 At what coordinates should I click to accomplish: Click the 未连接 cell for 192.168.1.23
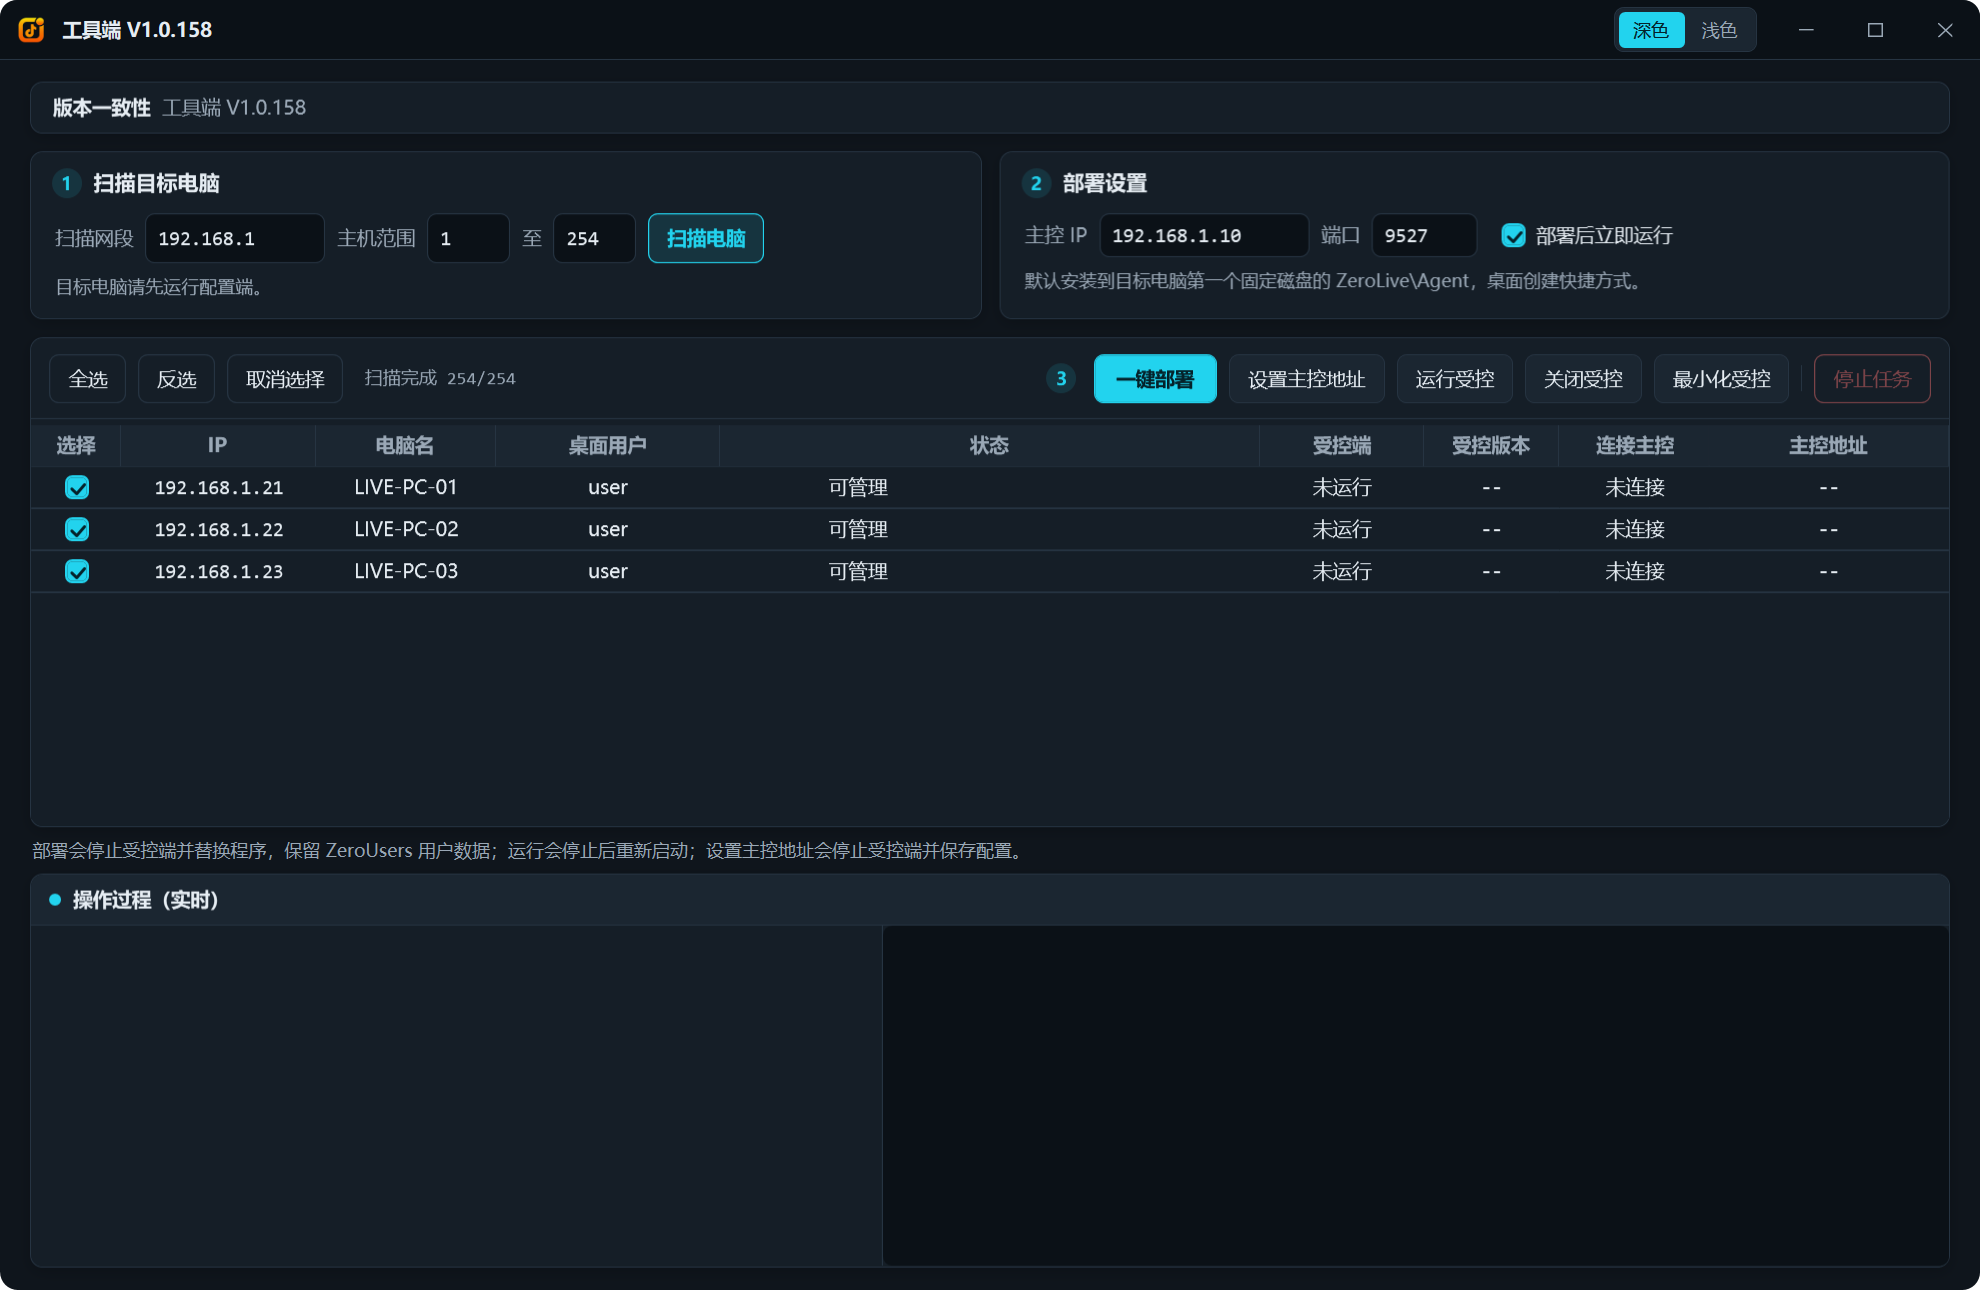click(x=1635, y=571)
